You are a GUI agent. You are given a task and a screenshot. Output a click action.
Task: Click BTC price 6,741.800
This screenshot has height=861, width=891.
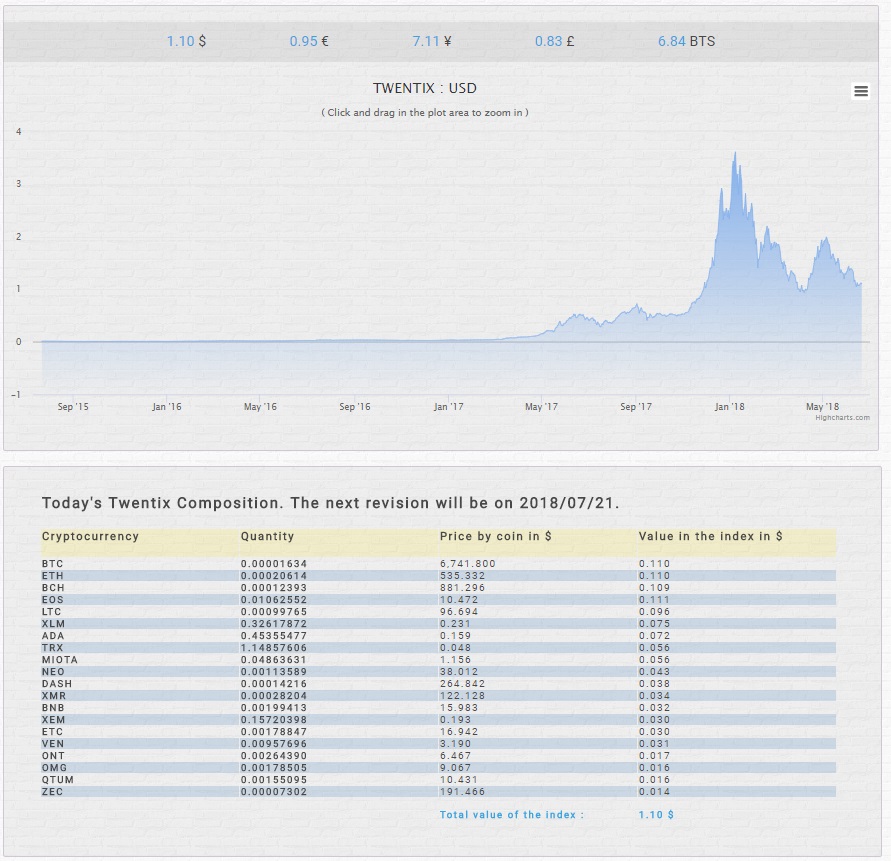[468, 564]
